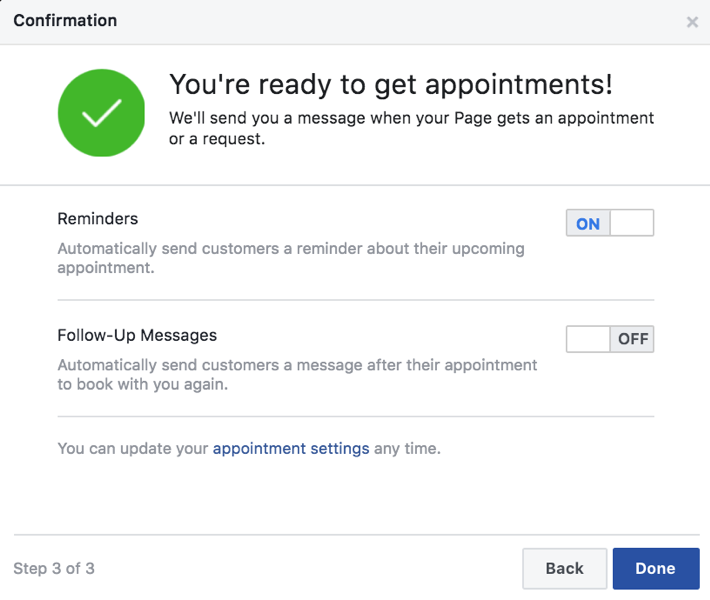Click the Reminders description text

point(290,258)
